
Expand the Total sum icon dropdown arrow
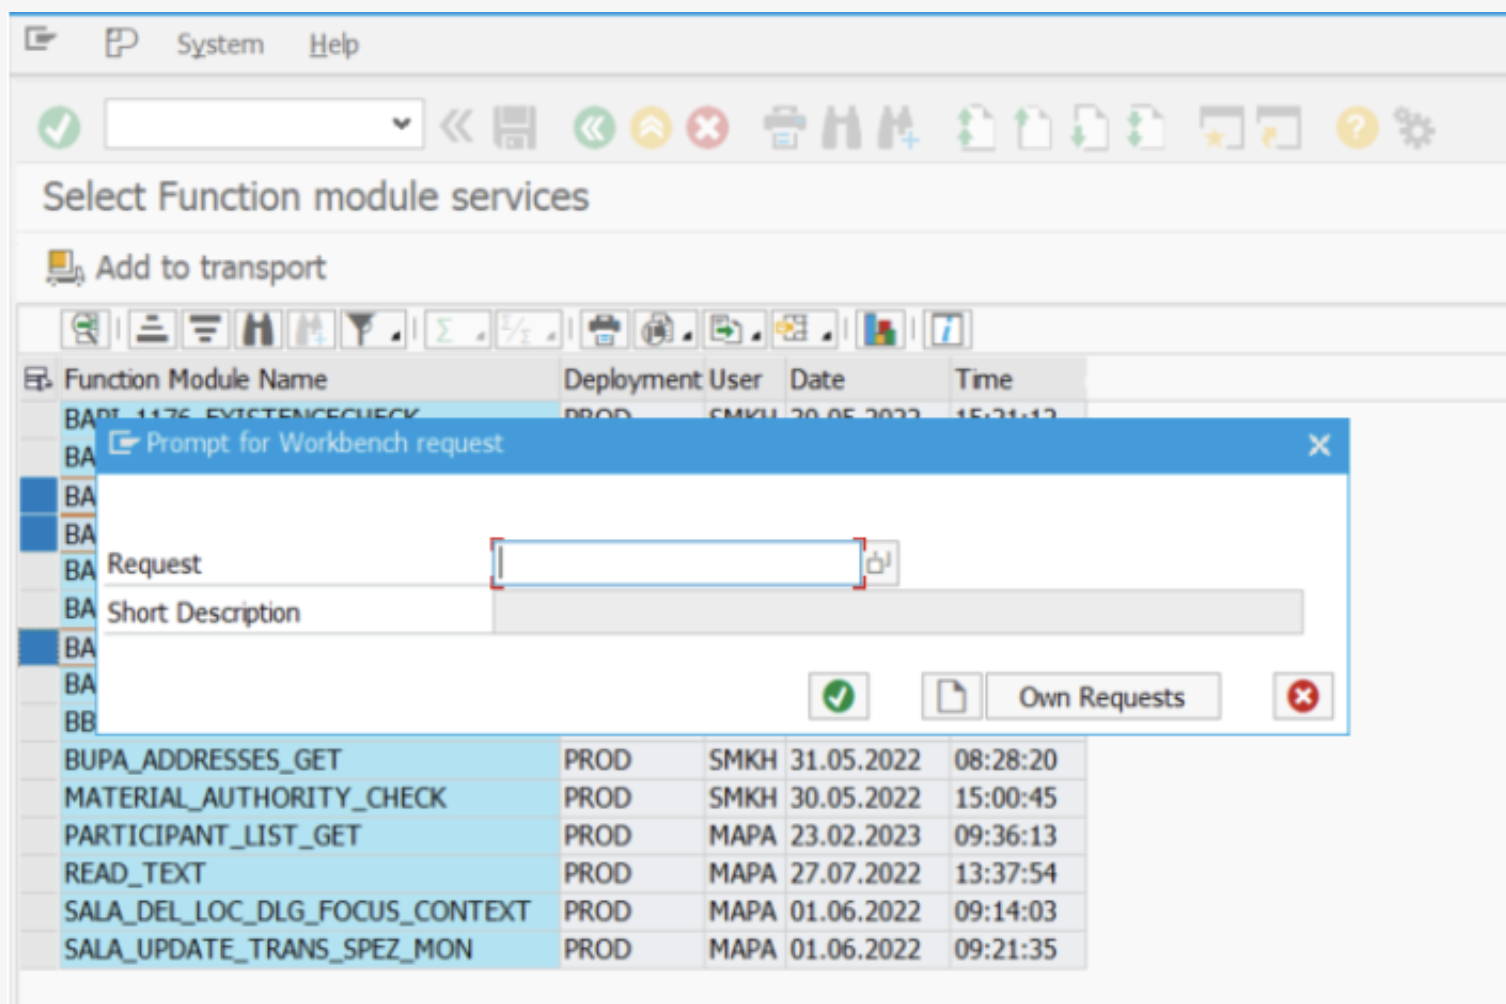(x=481, y=336)
